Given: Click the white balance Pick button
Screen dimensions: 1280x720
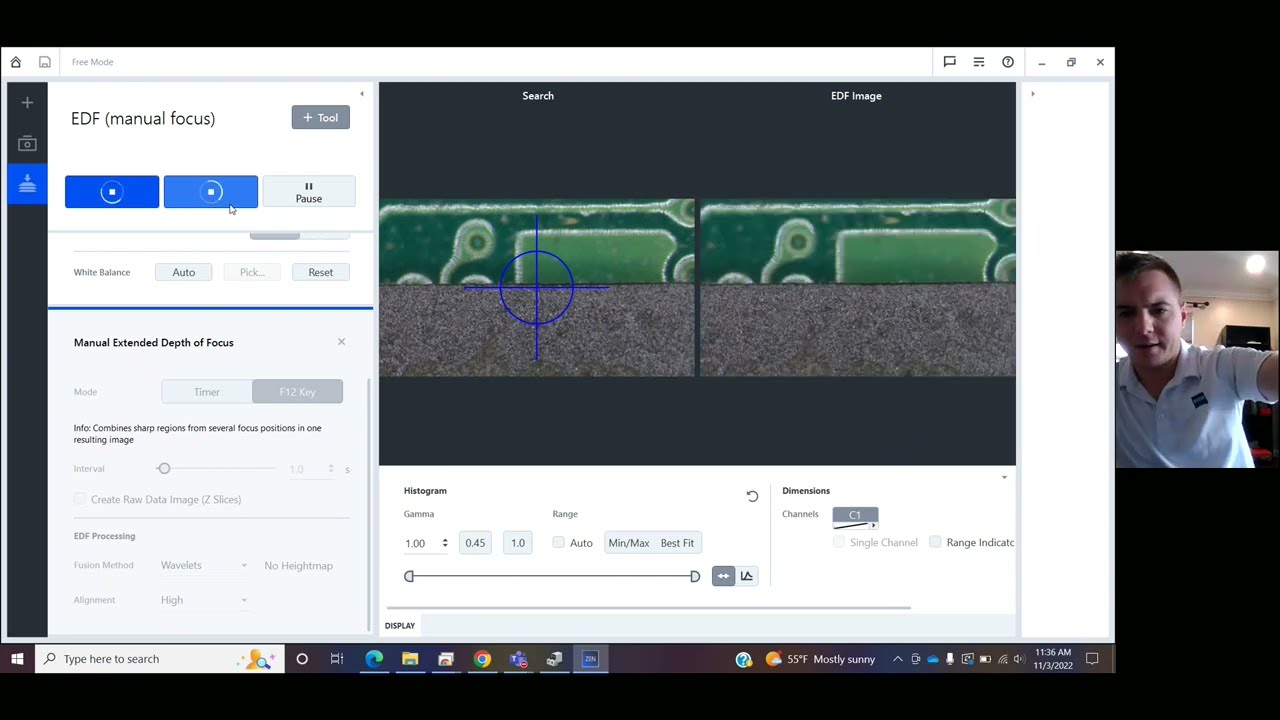Looking at the screenshot, I should click(252, 272).
